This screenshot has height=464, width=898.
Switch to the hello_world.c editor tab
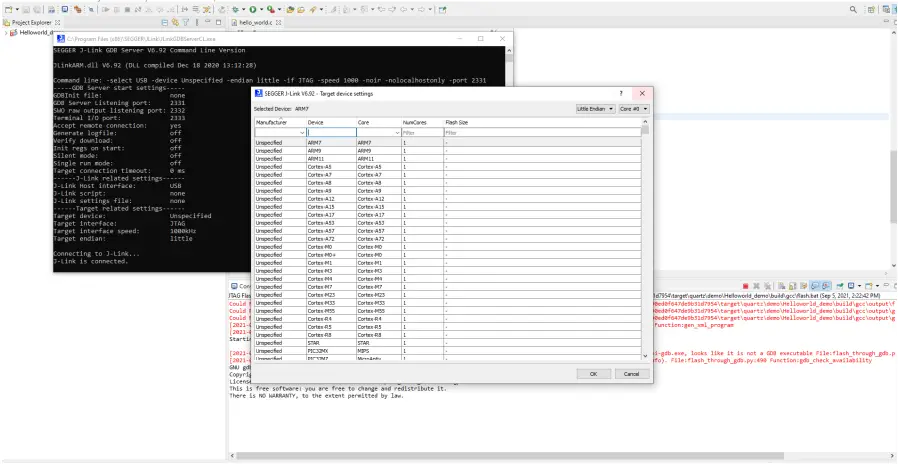255,22
